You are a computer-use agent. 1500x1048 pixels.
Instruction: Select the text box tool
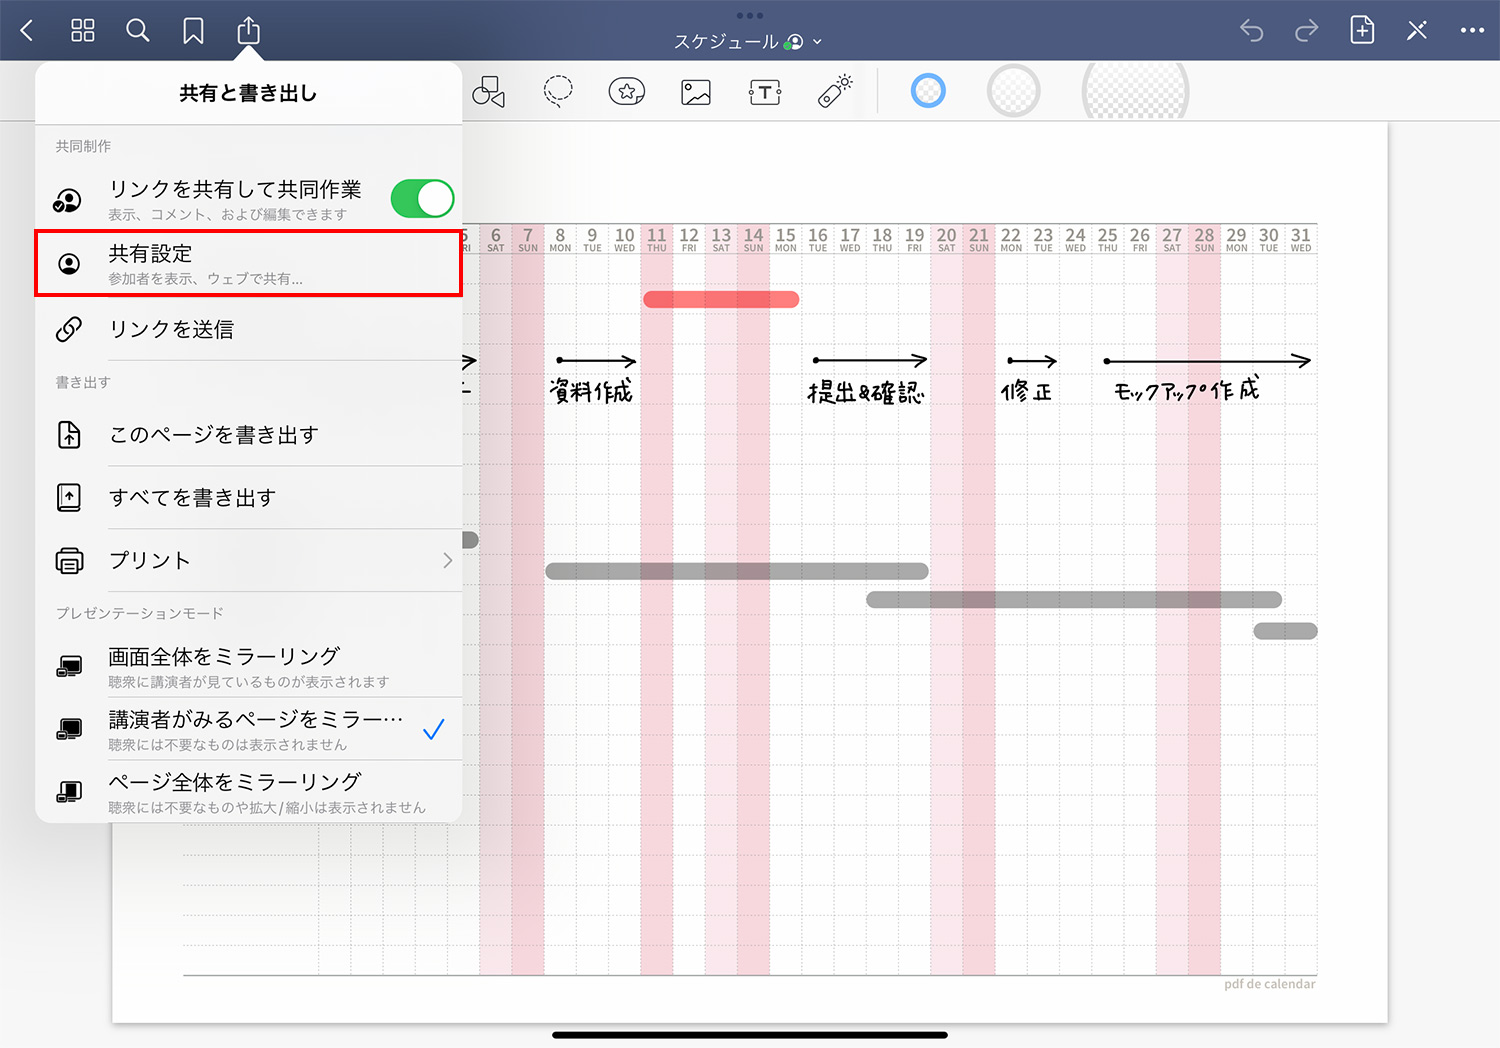[765, 93]
